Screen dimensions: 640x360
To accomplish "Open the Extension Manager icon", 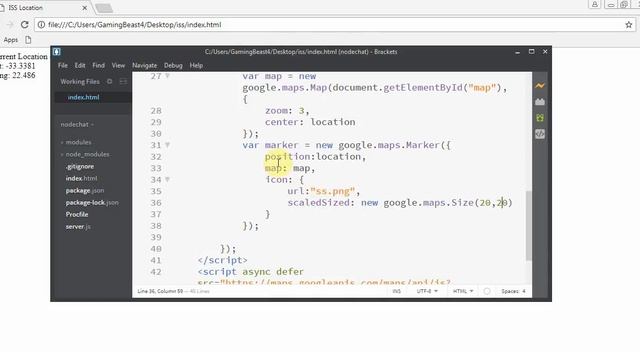I will [540, 102].
